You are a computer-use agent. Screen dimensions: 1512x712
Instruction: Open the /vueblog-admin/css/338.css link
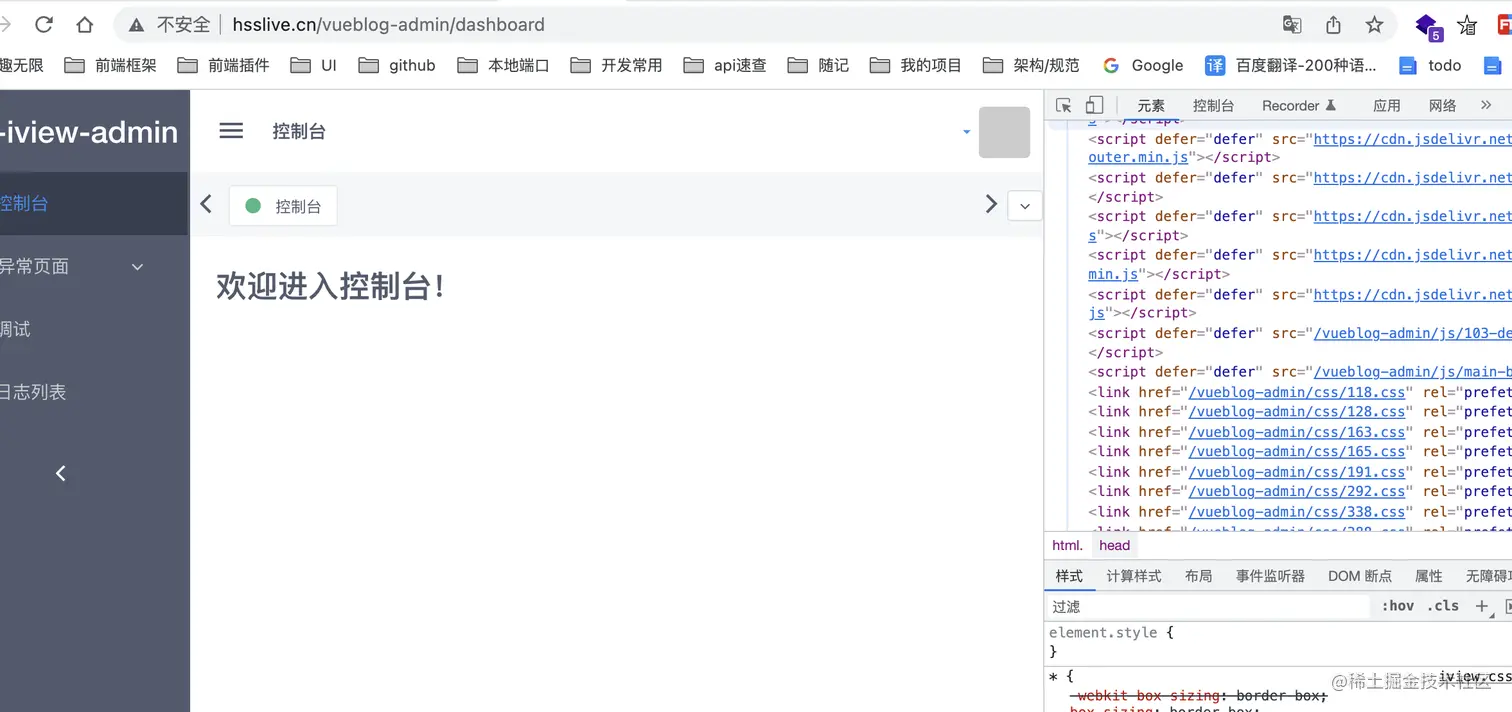[1297, 511]
